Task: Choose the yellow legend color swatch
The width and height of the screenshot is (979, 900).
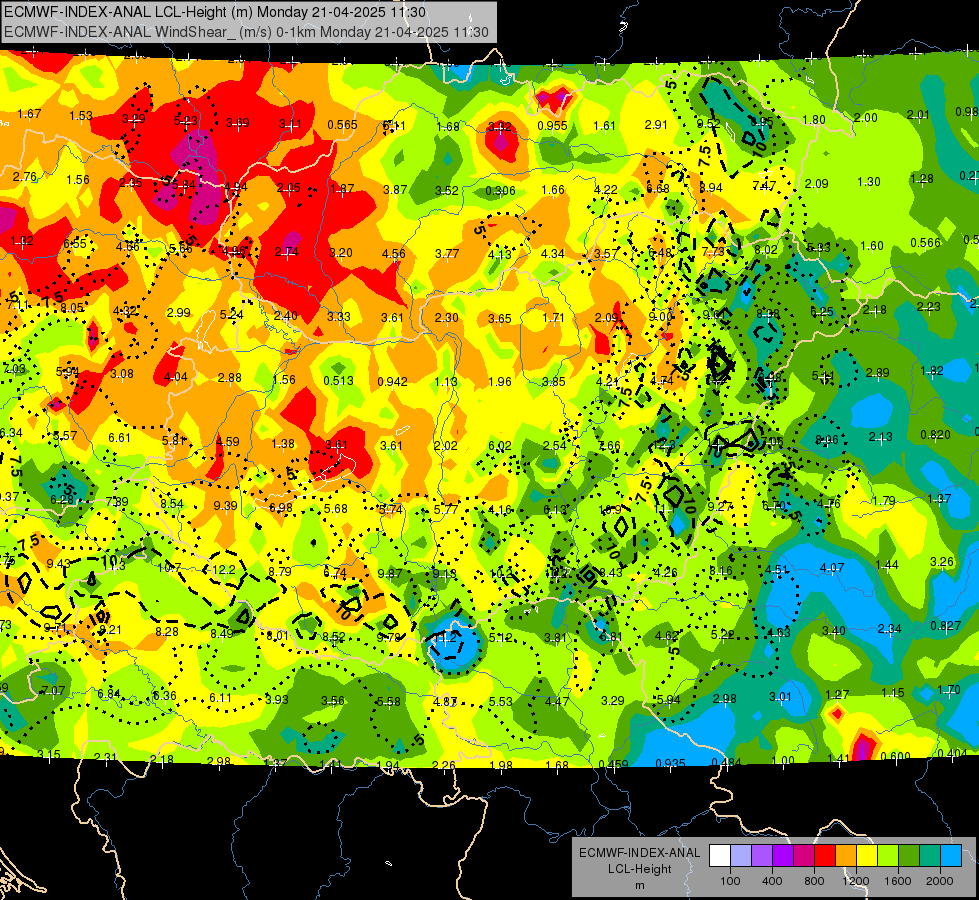Action: pyautogui.click(x=867, y=856)
